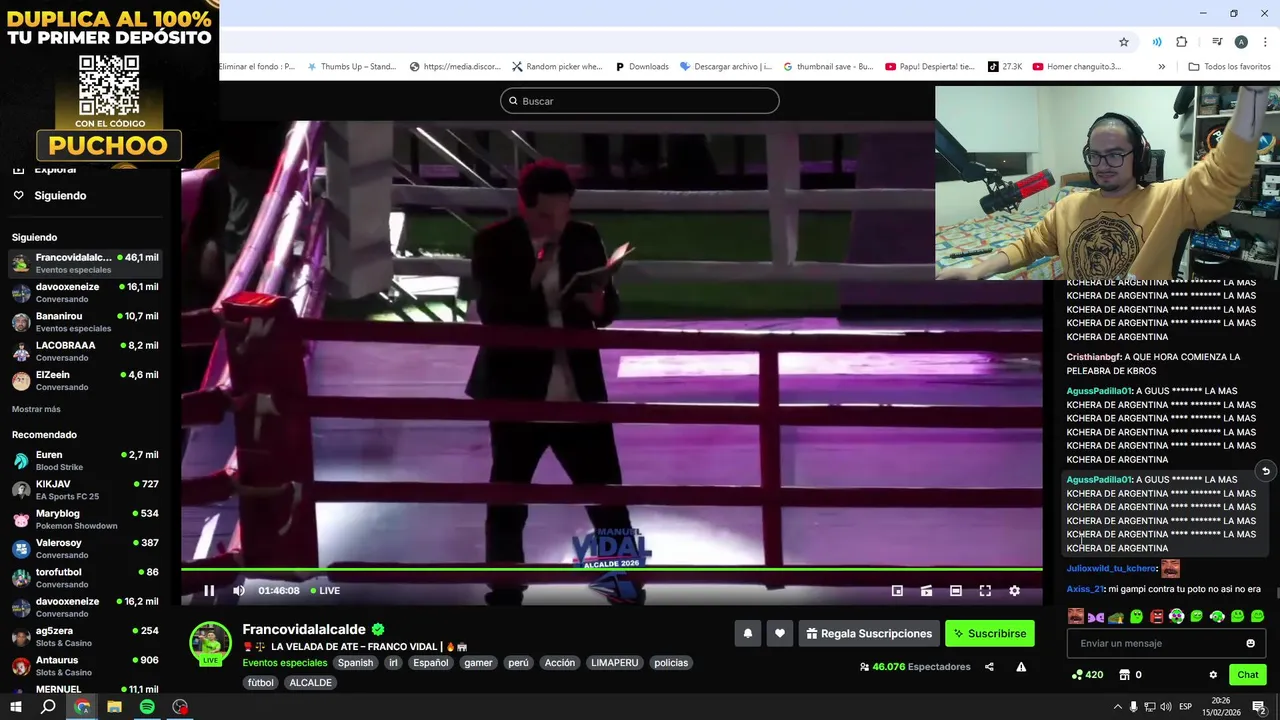Toggle theater mode in video player
1280x720 pixels.
pyautogui.click(x=956, y=591)
